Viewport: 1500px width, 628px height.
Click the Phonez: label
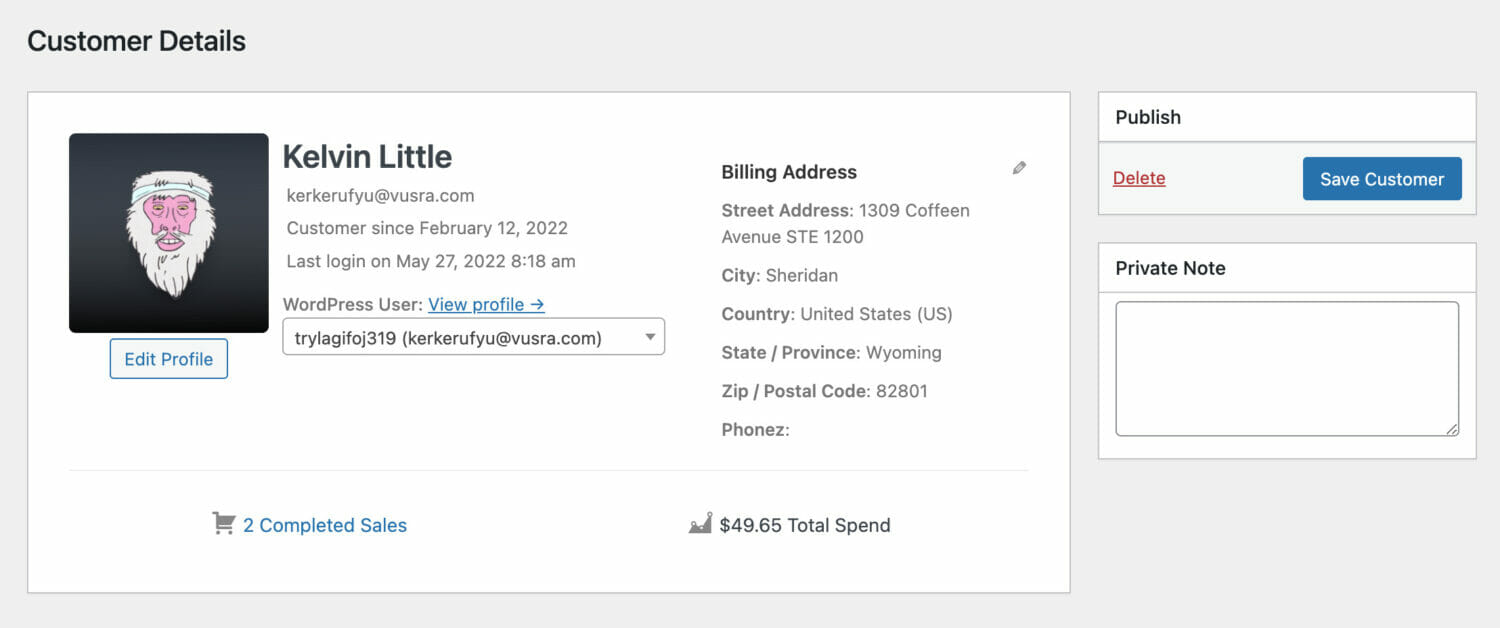[756, 430]
